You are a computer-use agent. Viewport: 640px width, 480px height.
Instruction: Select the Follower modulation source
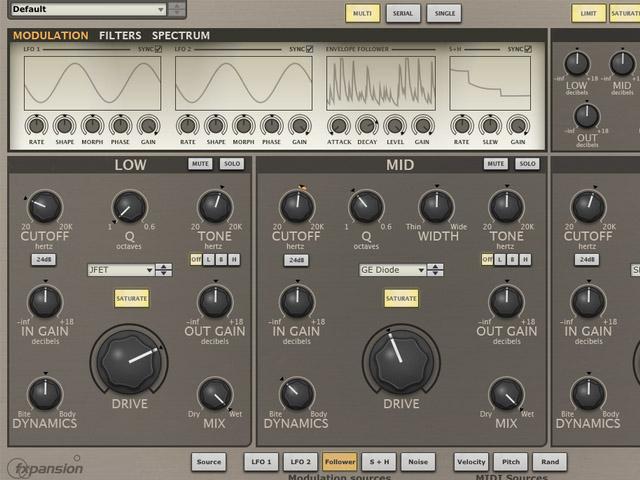tap(339, 462)
